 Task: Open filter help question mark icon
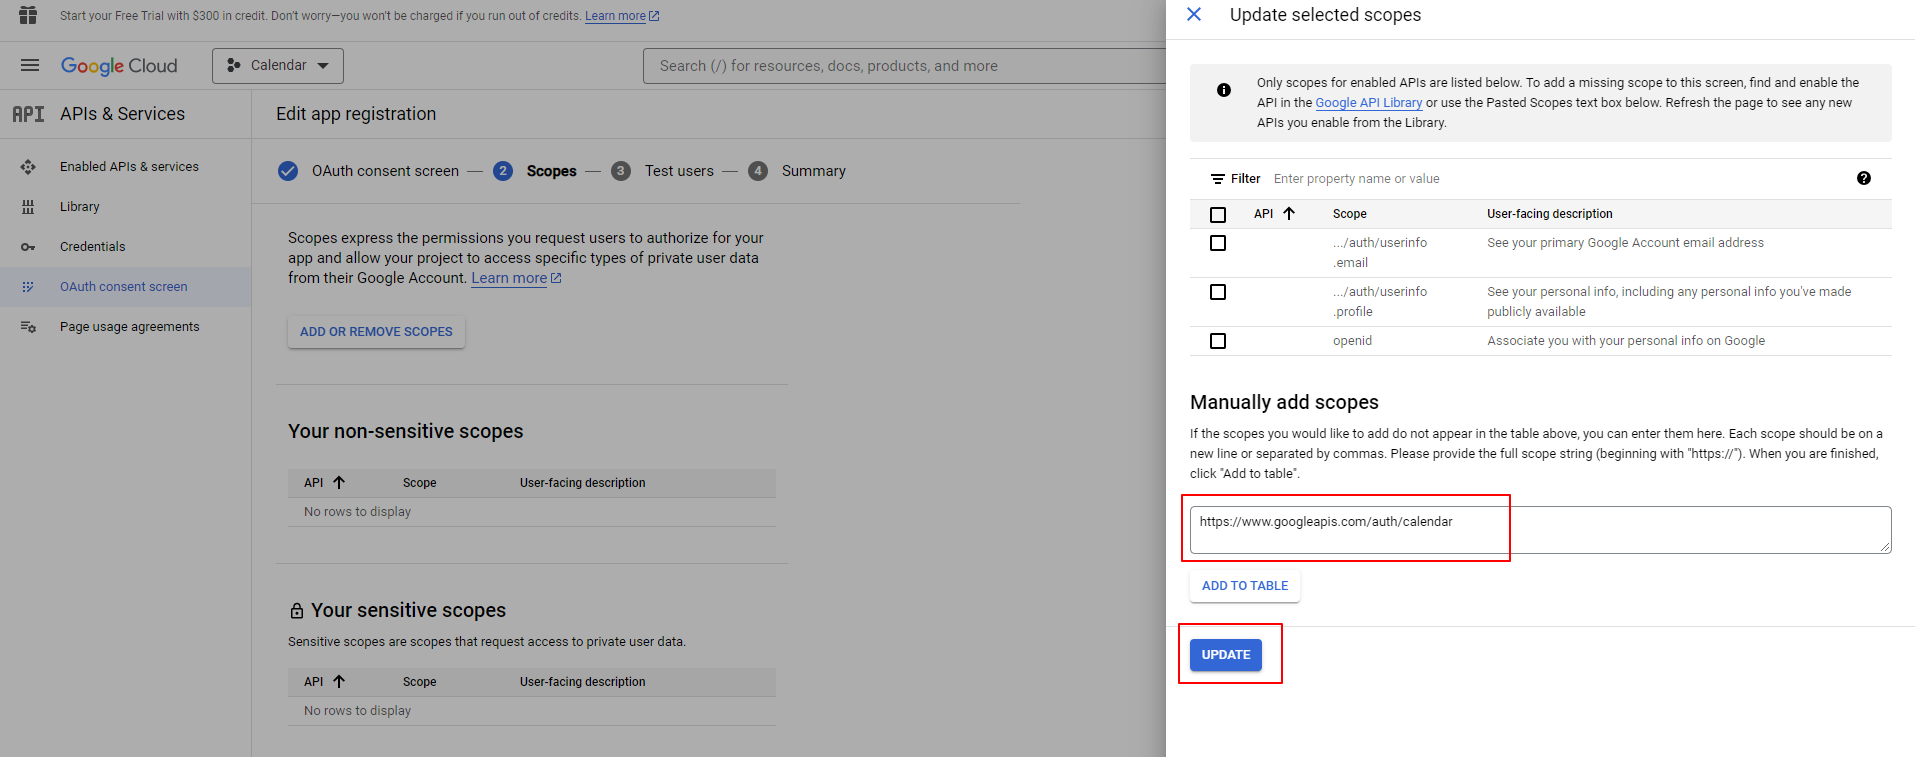tap(1864, 178)
